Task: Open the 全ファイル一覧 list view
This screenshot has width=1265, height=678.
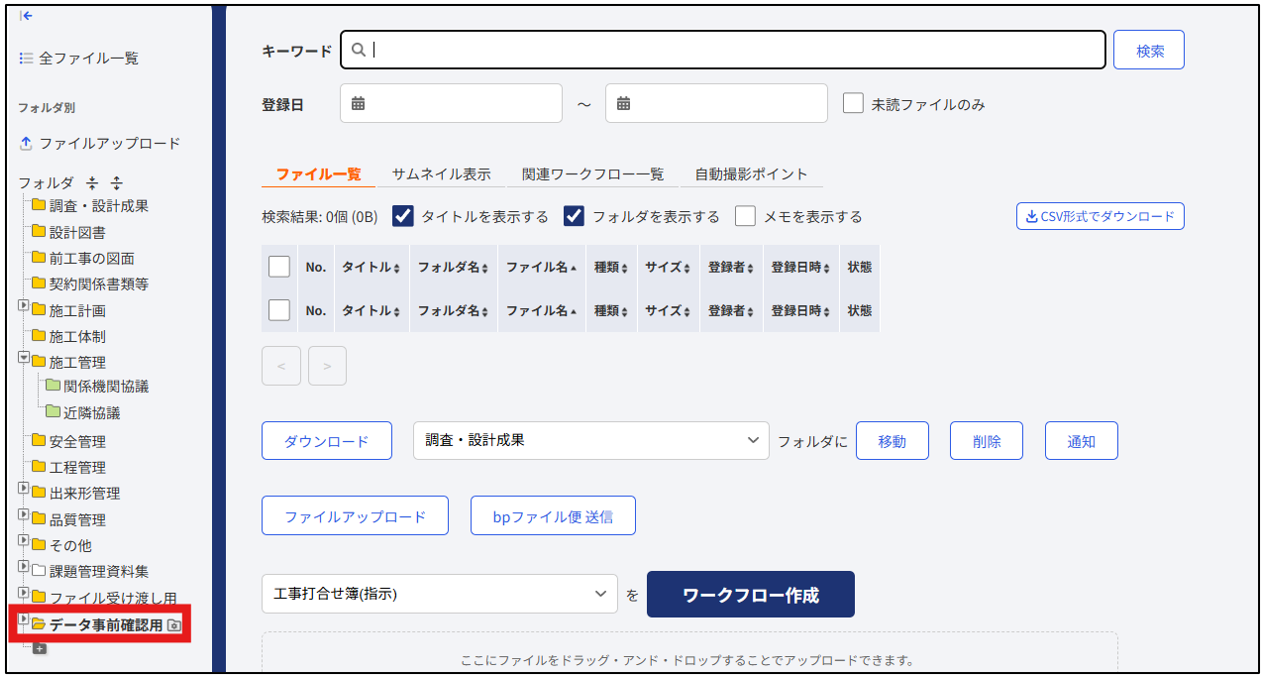Action: [x=79, y=58]
